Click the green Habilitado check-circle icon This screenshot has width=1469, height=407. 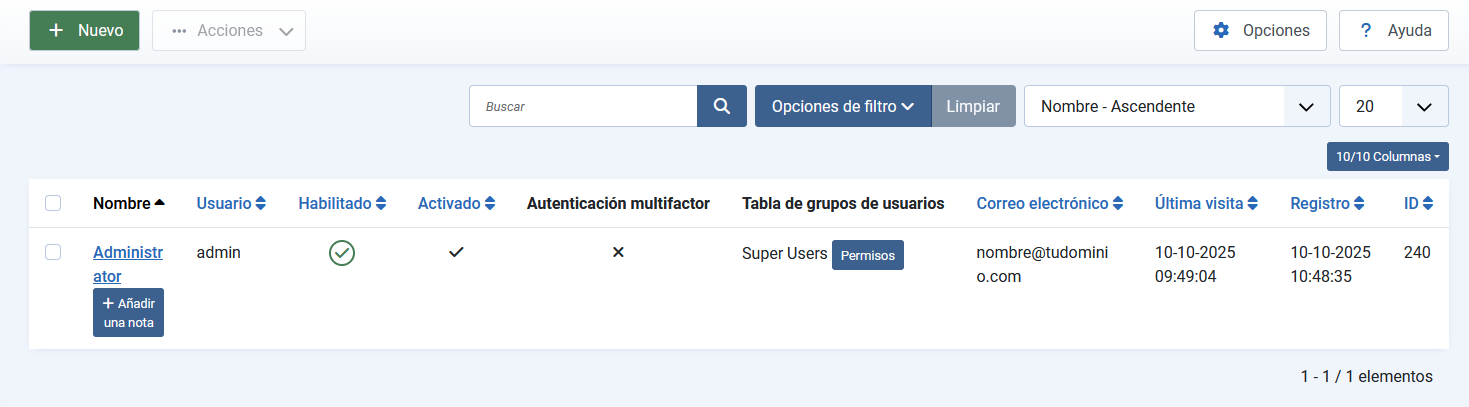pyautogui.click(x=342, y=254)
